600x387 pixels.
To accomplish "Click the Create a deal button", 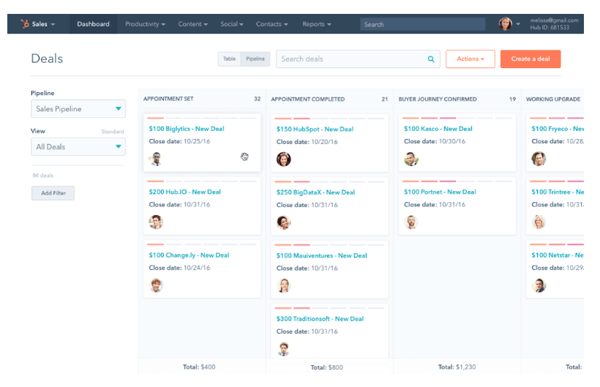I will [530, 59].
